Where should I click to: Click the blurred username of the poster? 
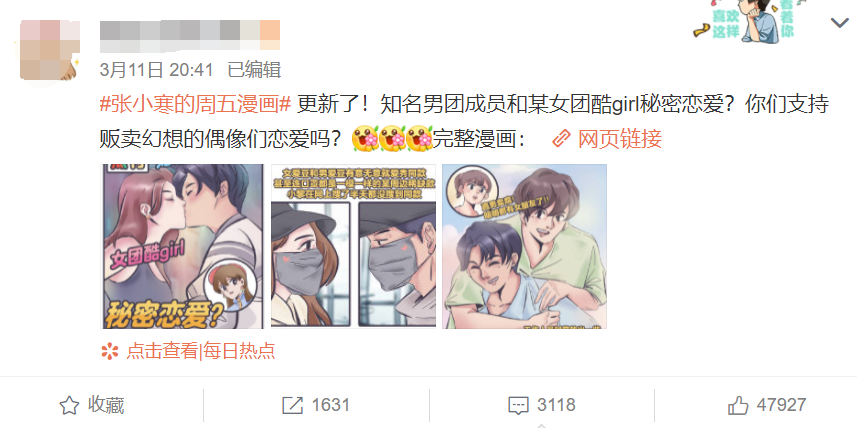(x=190, y=35)
